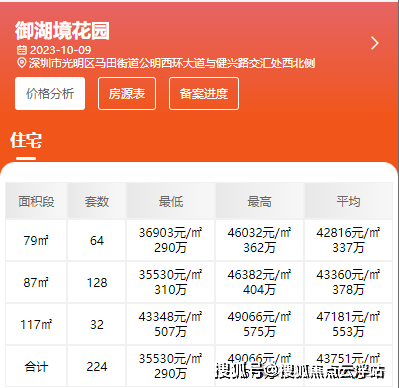Open the 备案进度 button

tap(204, 93)
